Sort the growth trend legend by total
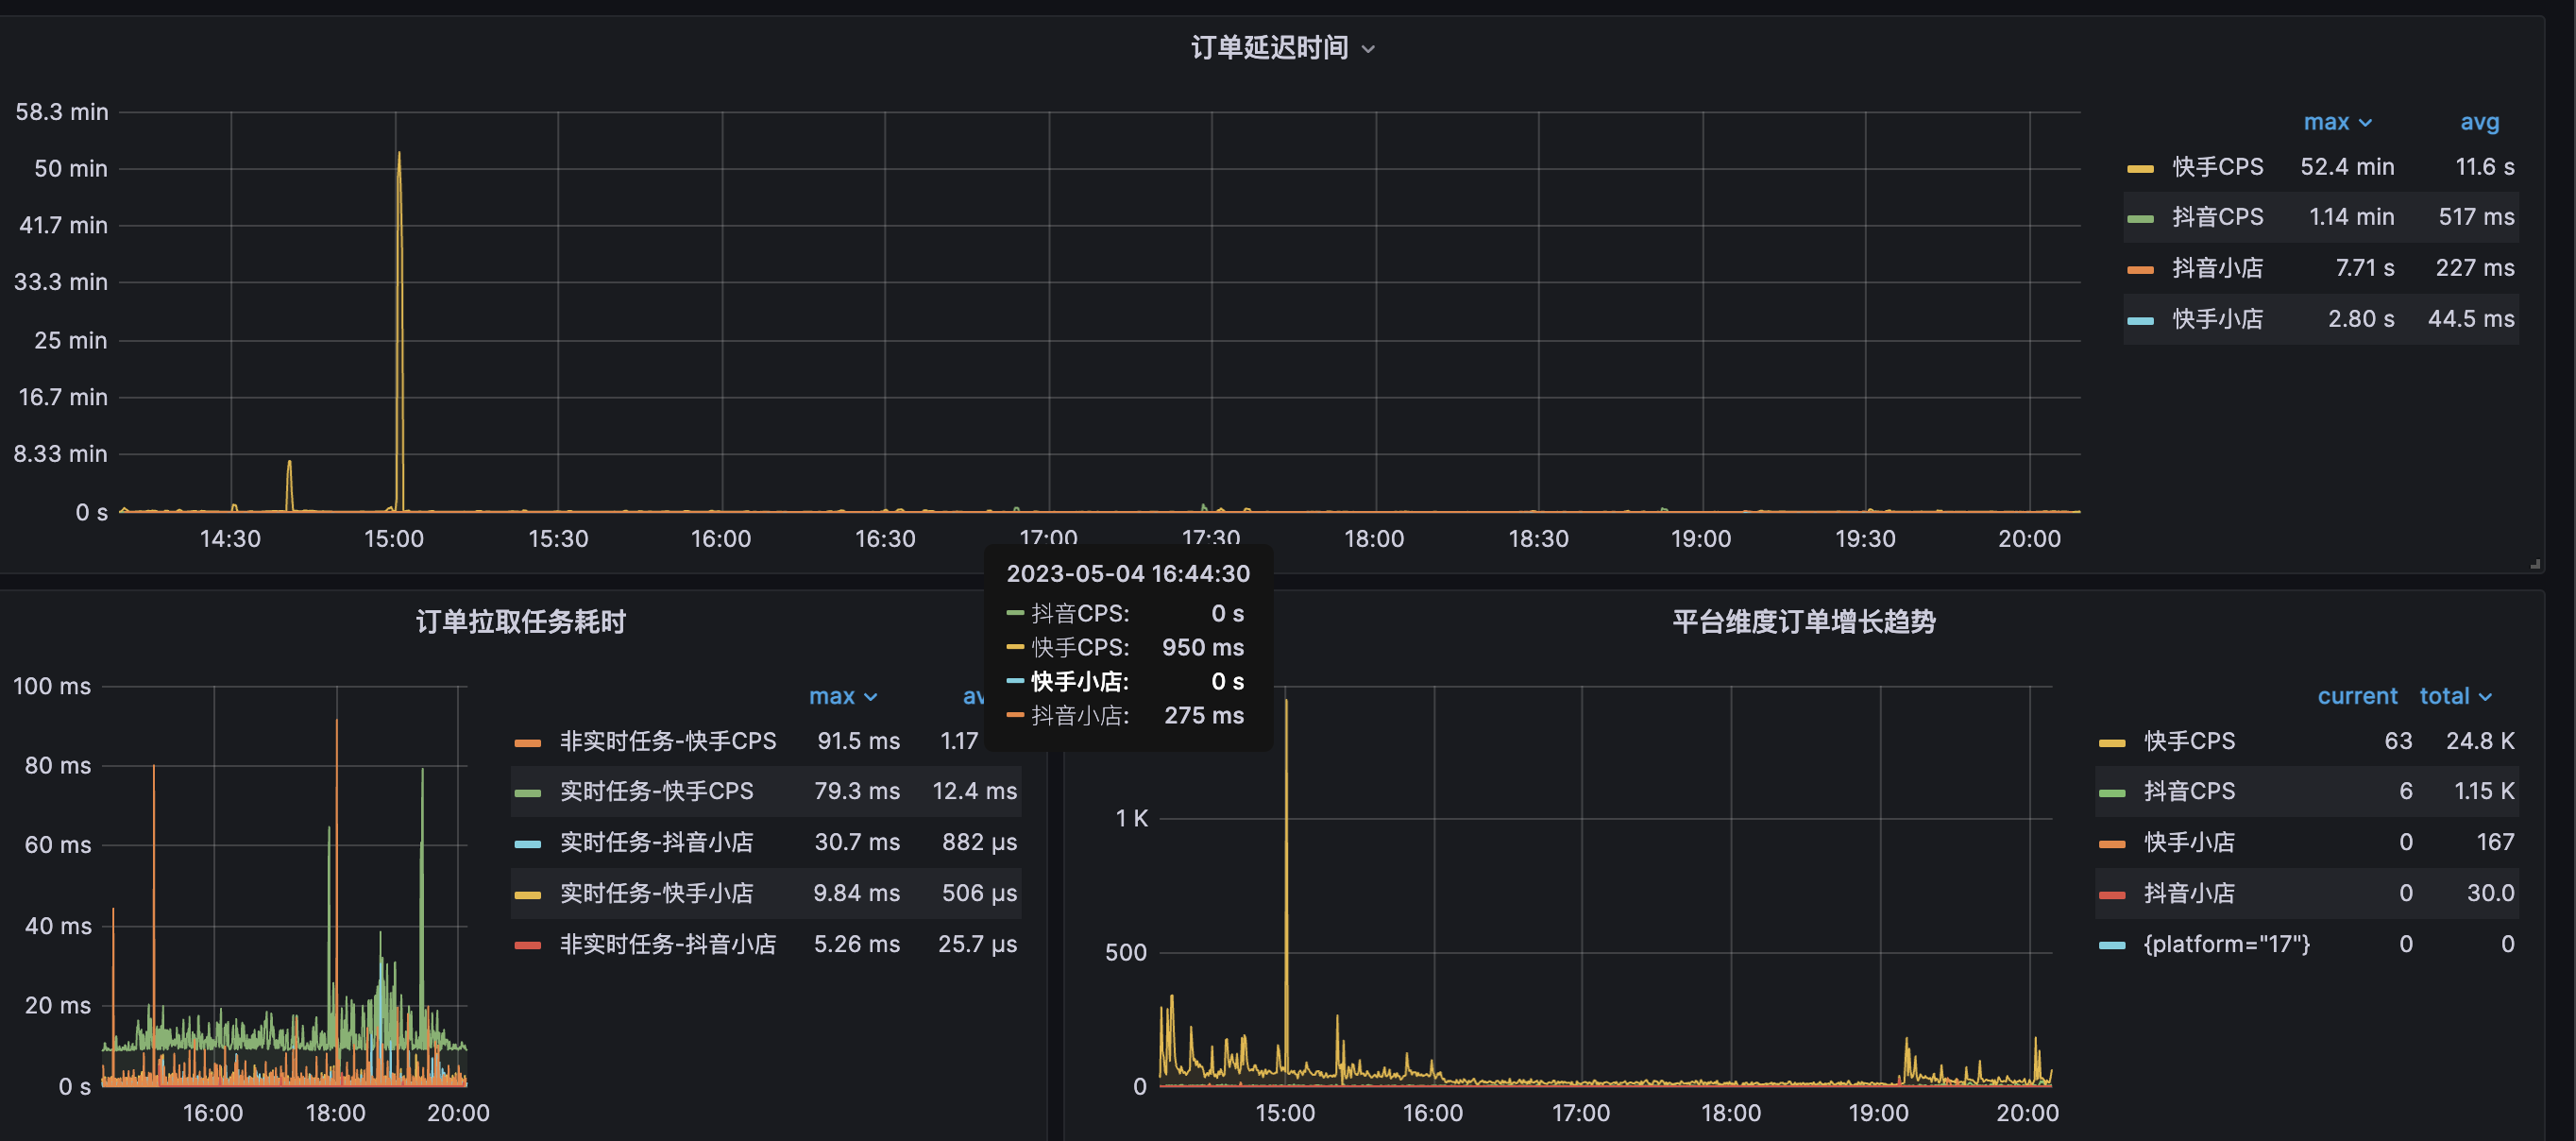Viewport: 2576px width, 1141px height. [x=2455, y=696]
